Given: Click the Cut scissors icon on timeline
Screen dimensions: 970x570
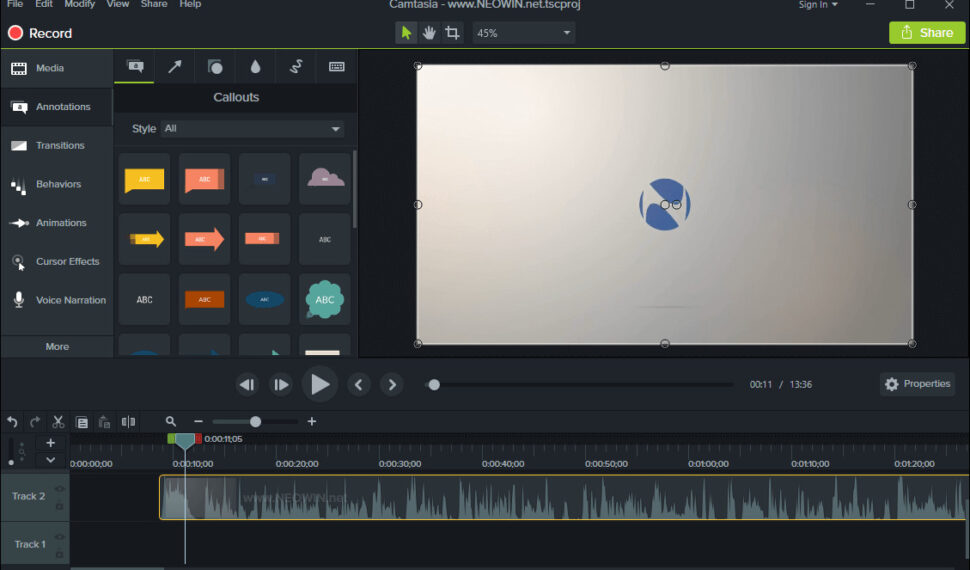Looking at the screenshot, I should [58, 422].
